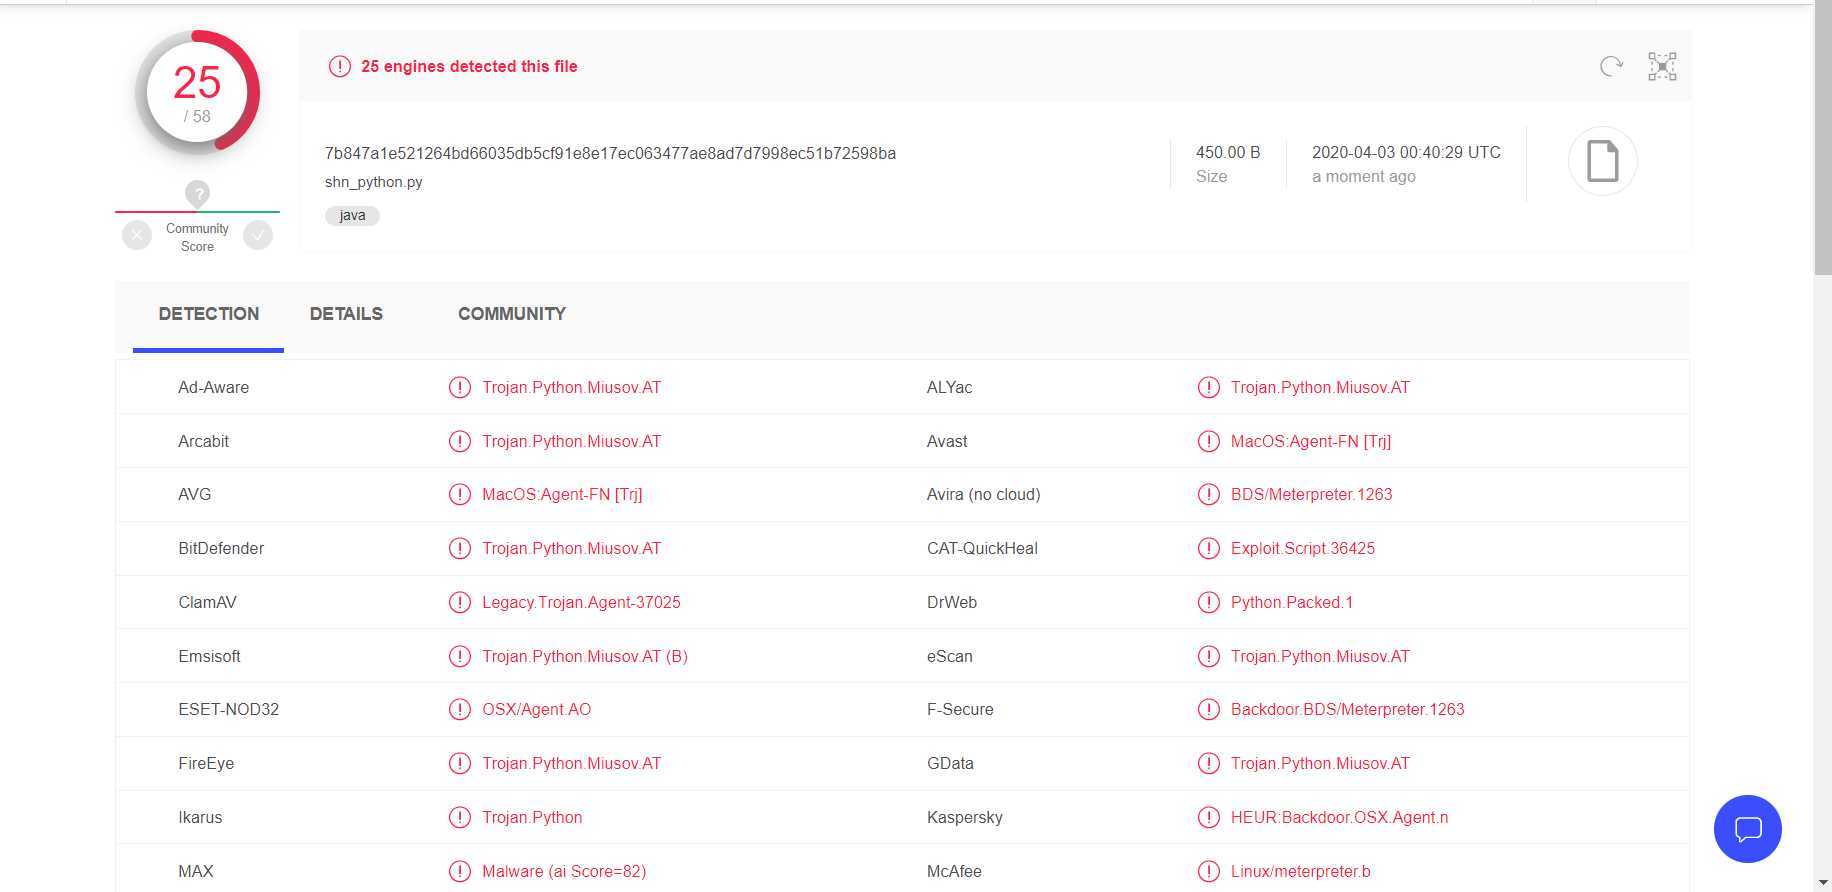
Task: Select ESET-NOD32 result OSX/Agent.AO
Action: pyautogui.click(x=536, y=709)
